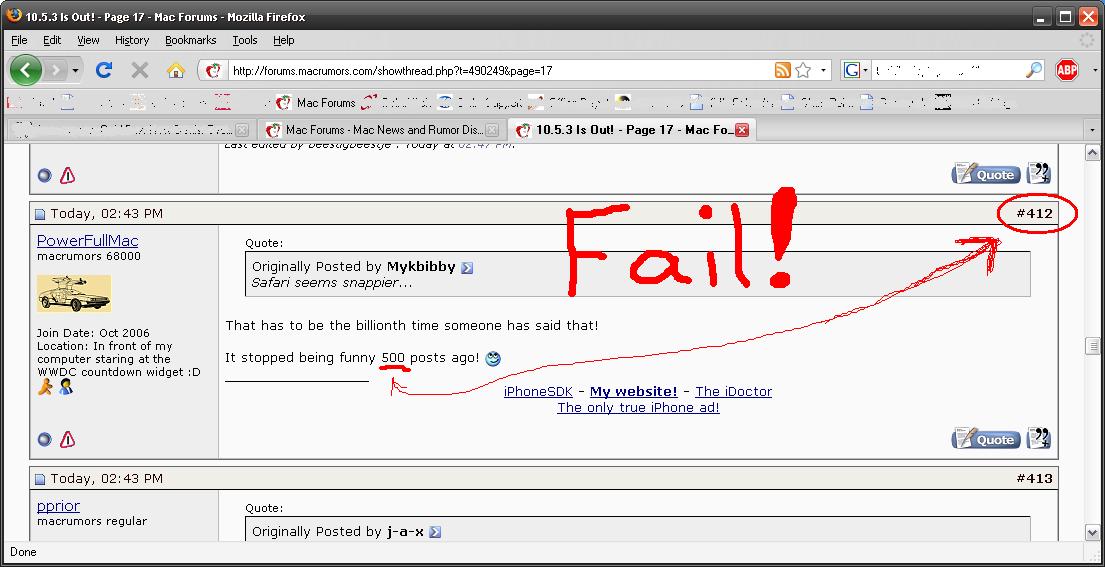This screenshot has height=567, width=1105.
Task: Open The only true iPhone ad! link
Action: coord(638,408)
